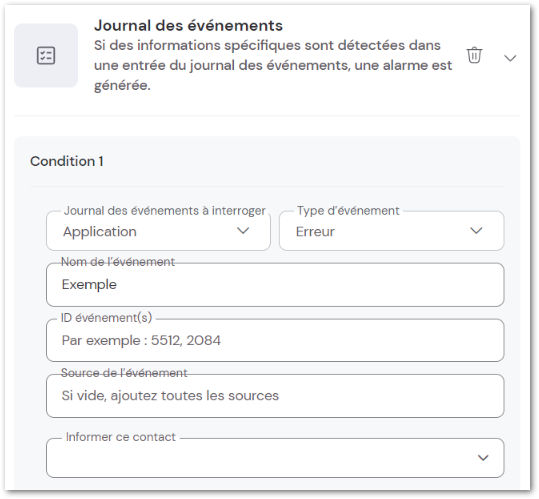This screenshot has height=499, width=539.
Task: Click the Journal des événements title
Action: (x=188, y=26)
